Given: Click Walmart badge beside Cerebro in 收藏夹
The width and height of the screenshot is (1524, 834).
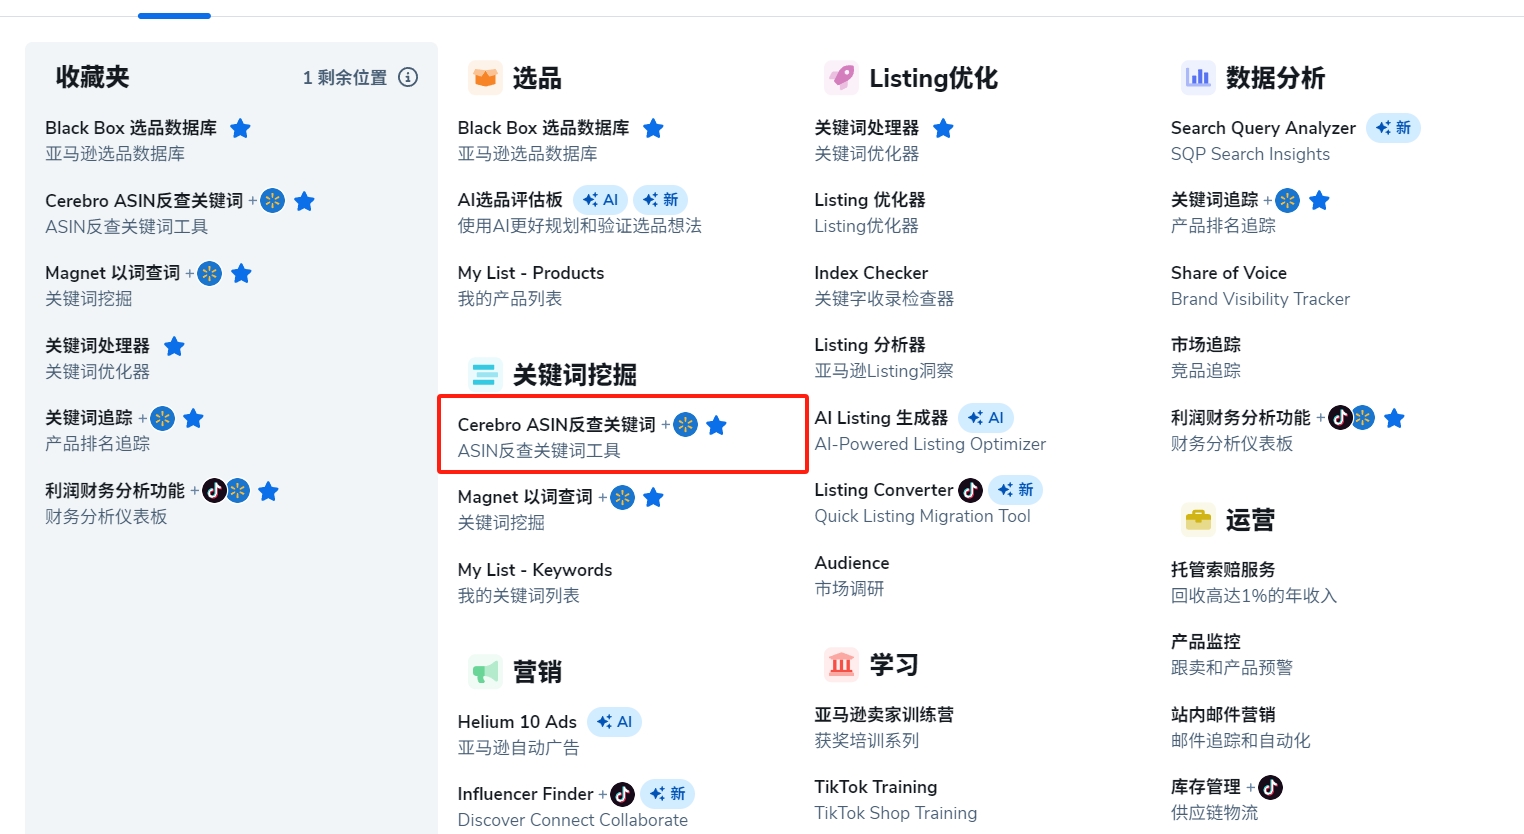Looking at the screenshot, I should [272, 201].
